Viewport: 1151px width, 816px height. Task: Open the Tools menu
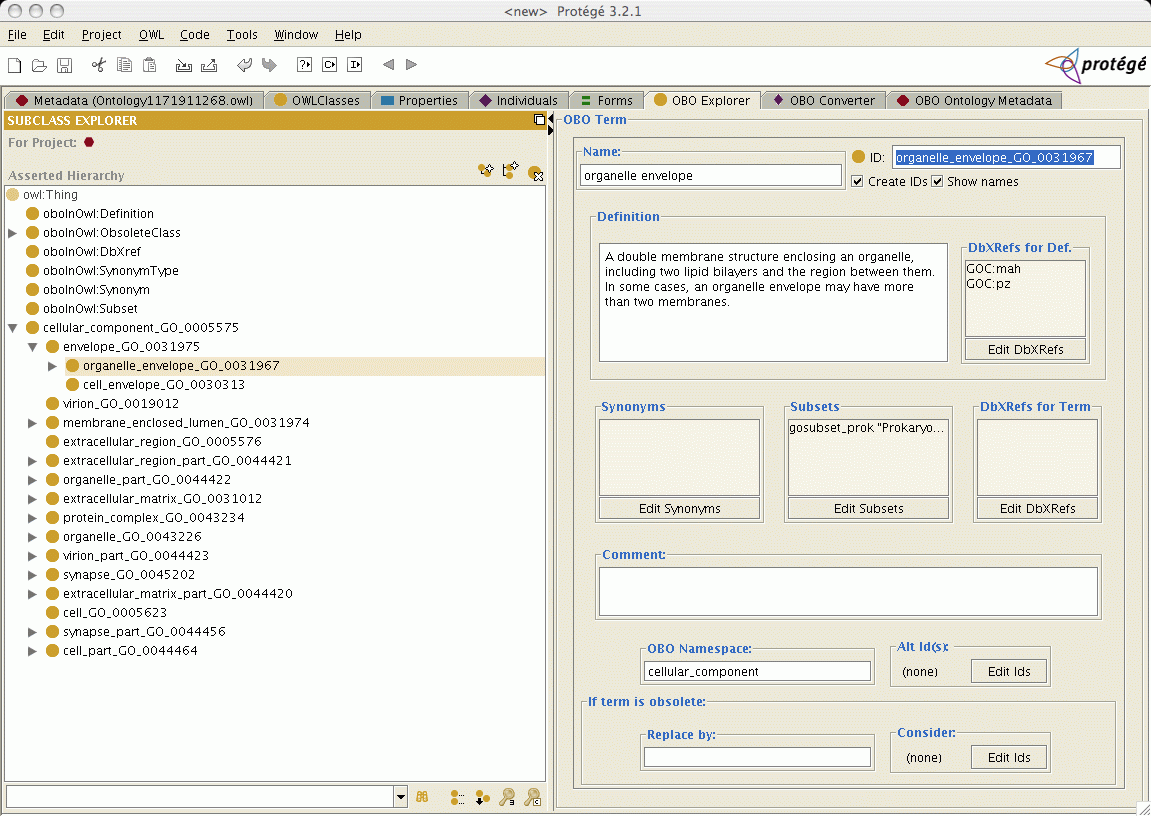tap(242, 34)
